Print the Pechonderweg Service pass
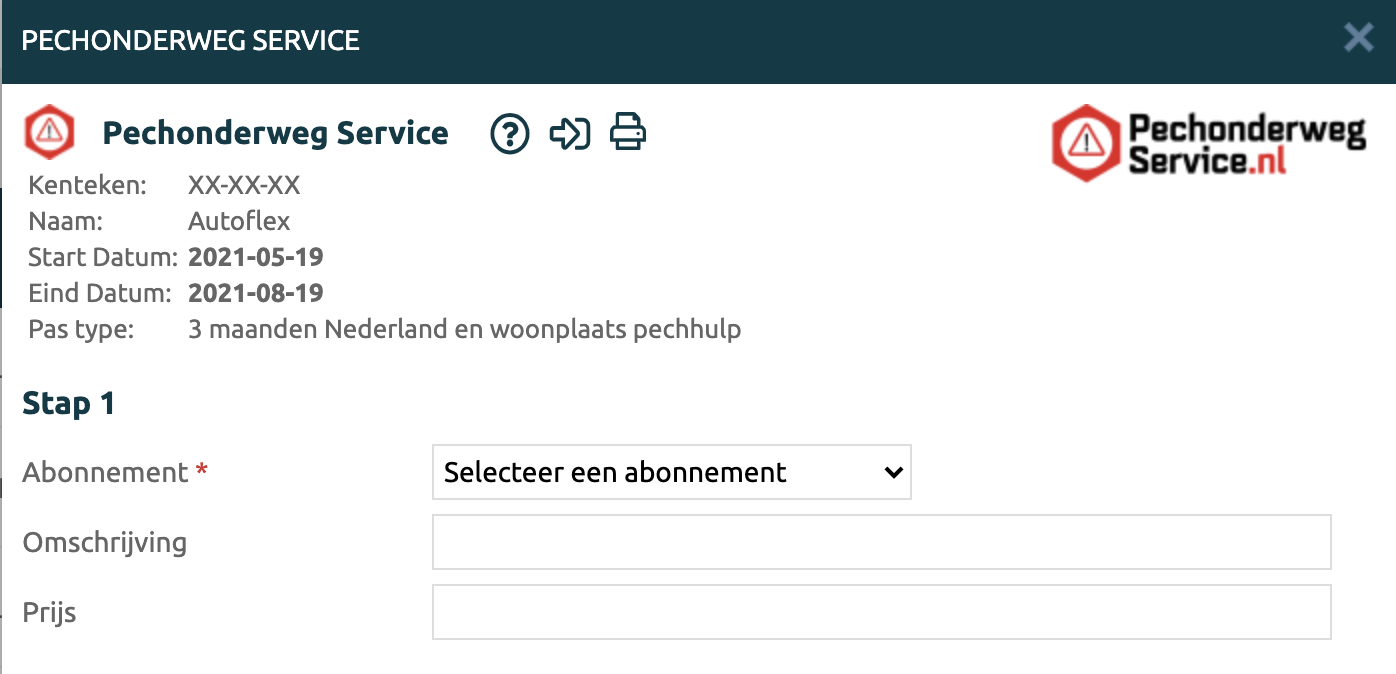This screenshot has width=1396, height=674. (x=628, y=132)
